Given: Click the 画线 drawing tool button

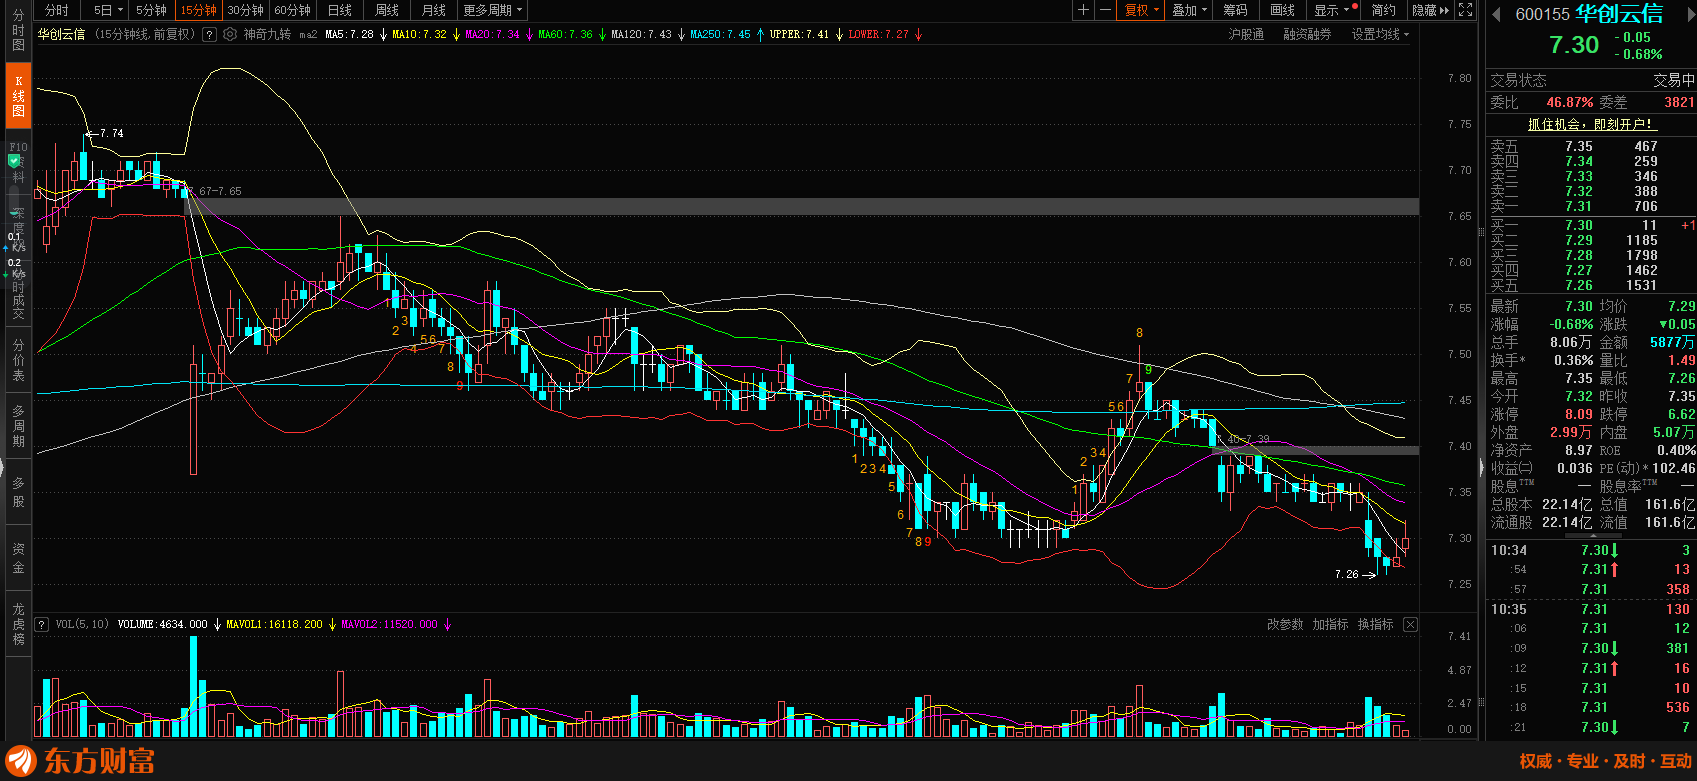Looking at the screenshot, I should [x=1283, y=10].
